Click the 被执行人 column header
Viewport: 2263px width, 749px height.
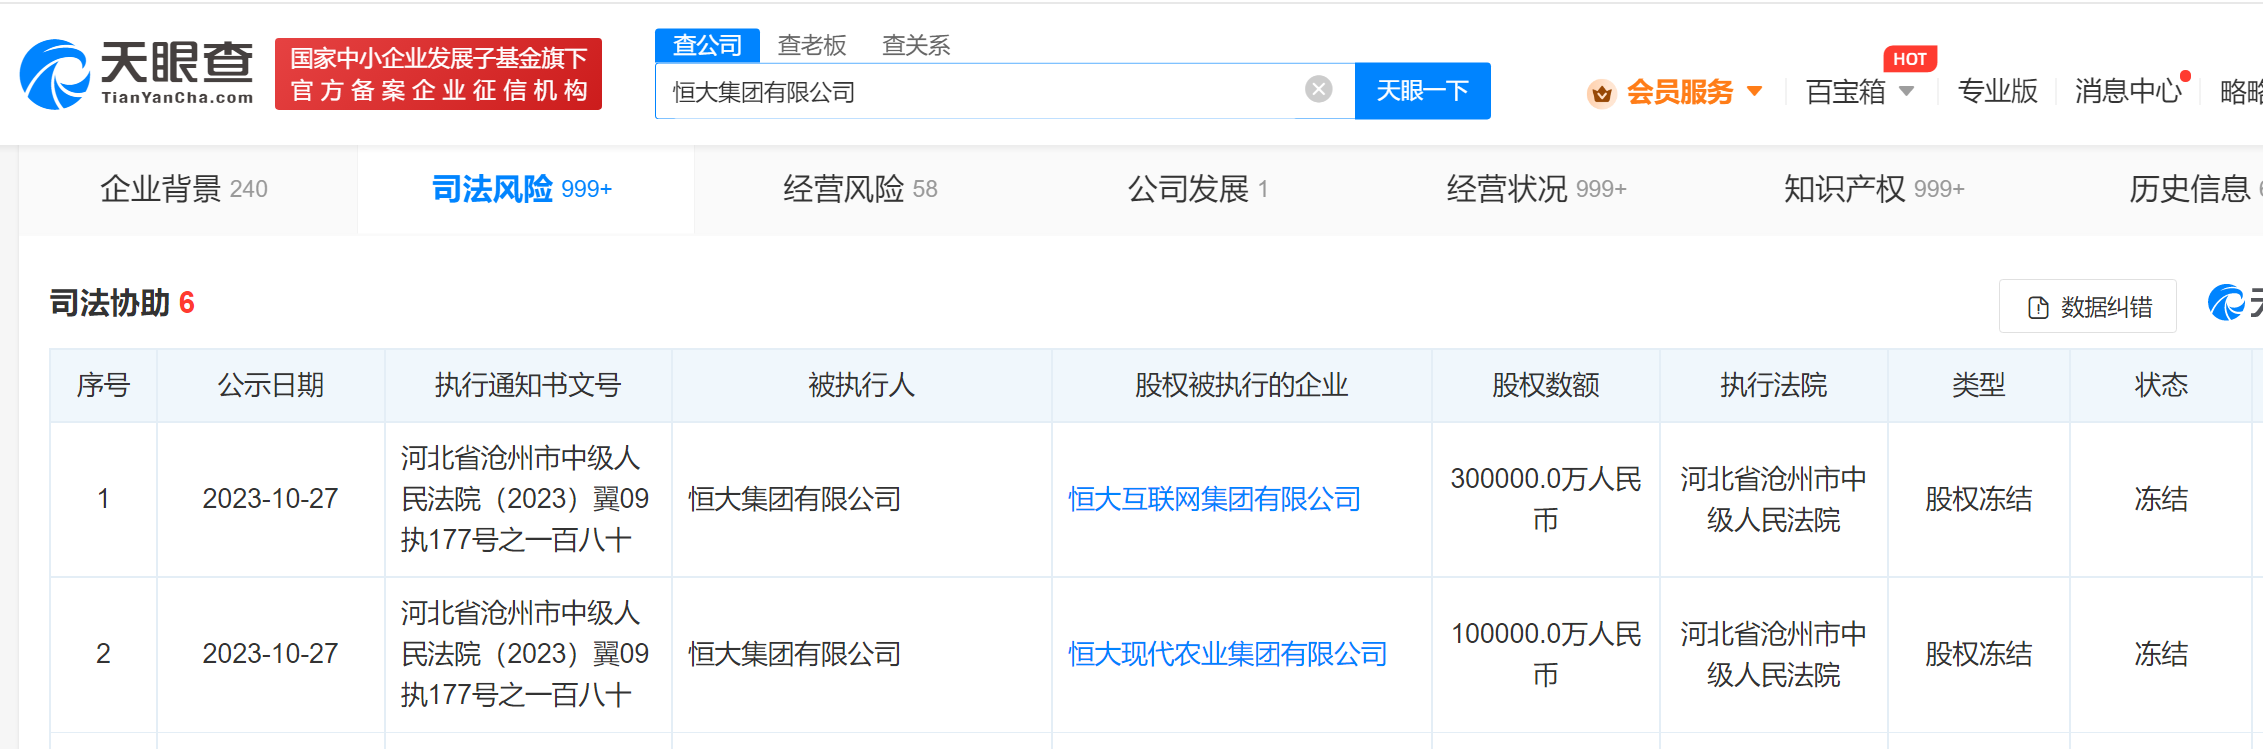862,385
